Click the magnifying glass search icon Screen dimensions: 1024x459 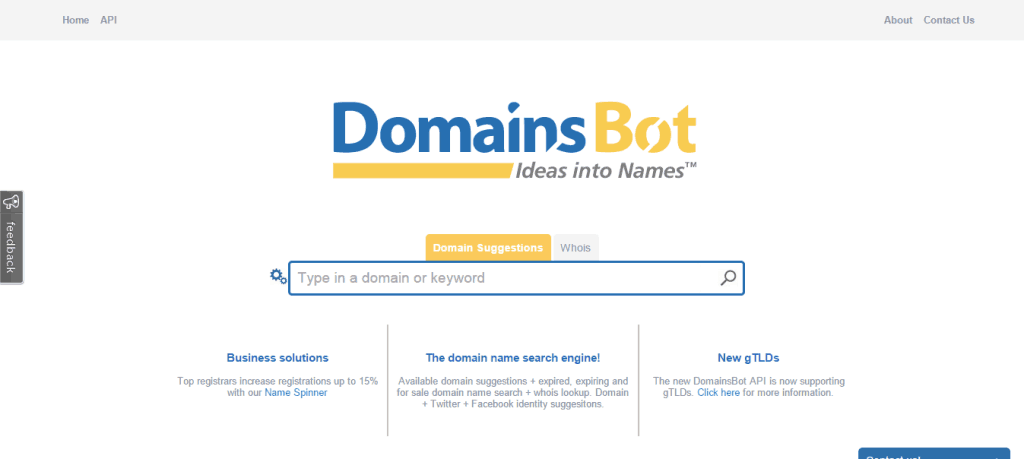(728, 278)
